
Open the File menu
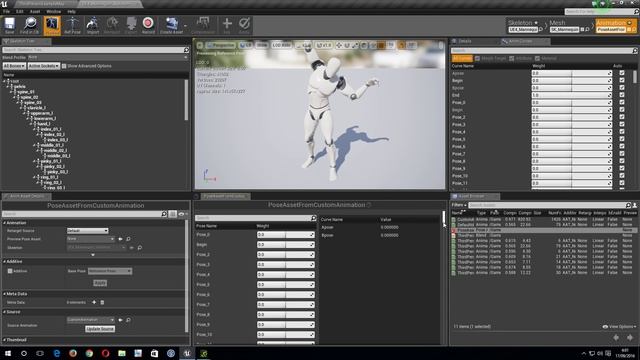coord(7,11)
